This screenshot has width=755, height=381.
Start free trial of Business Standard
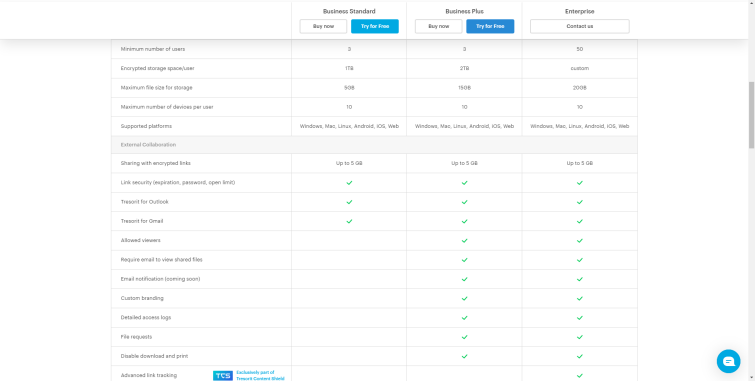375,26
